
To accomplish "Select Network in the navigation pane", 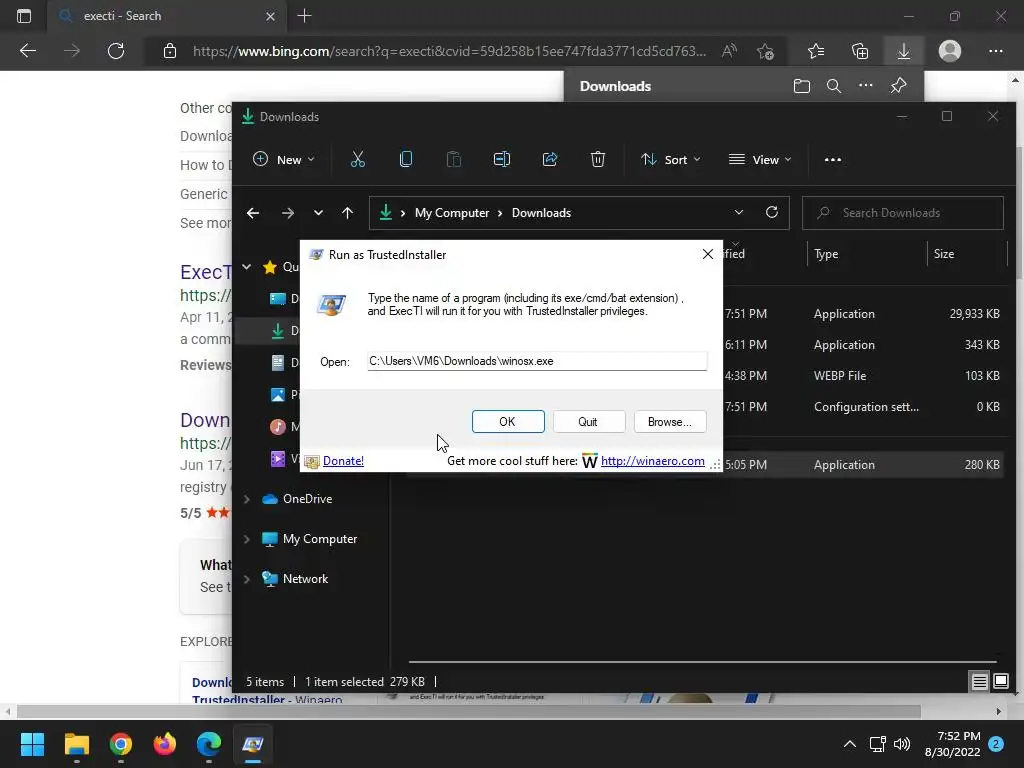I will [x=305, y=579].
